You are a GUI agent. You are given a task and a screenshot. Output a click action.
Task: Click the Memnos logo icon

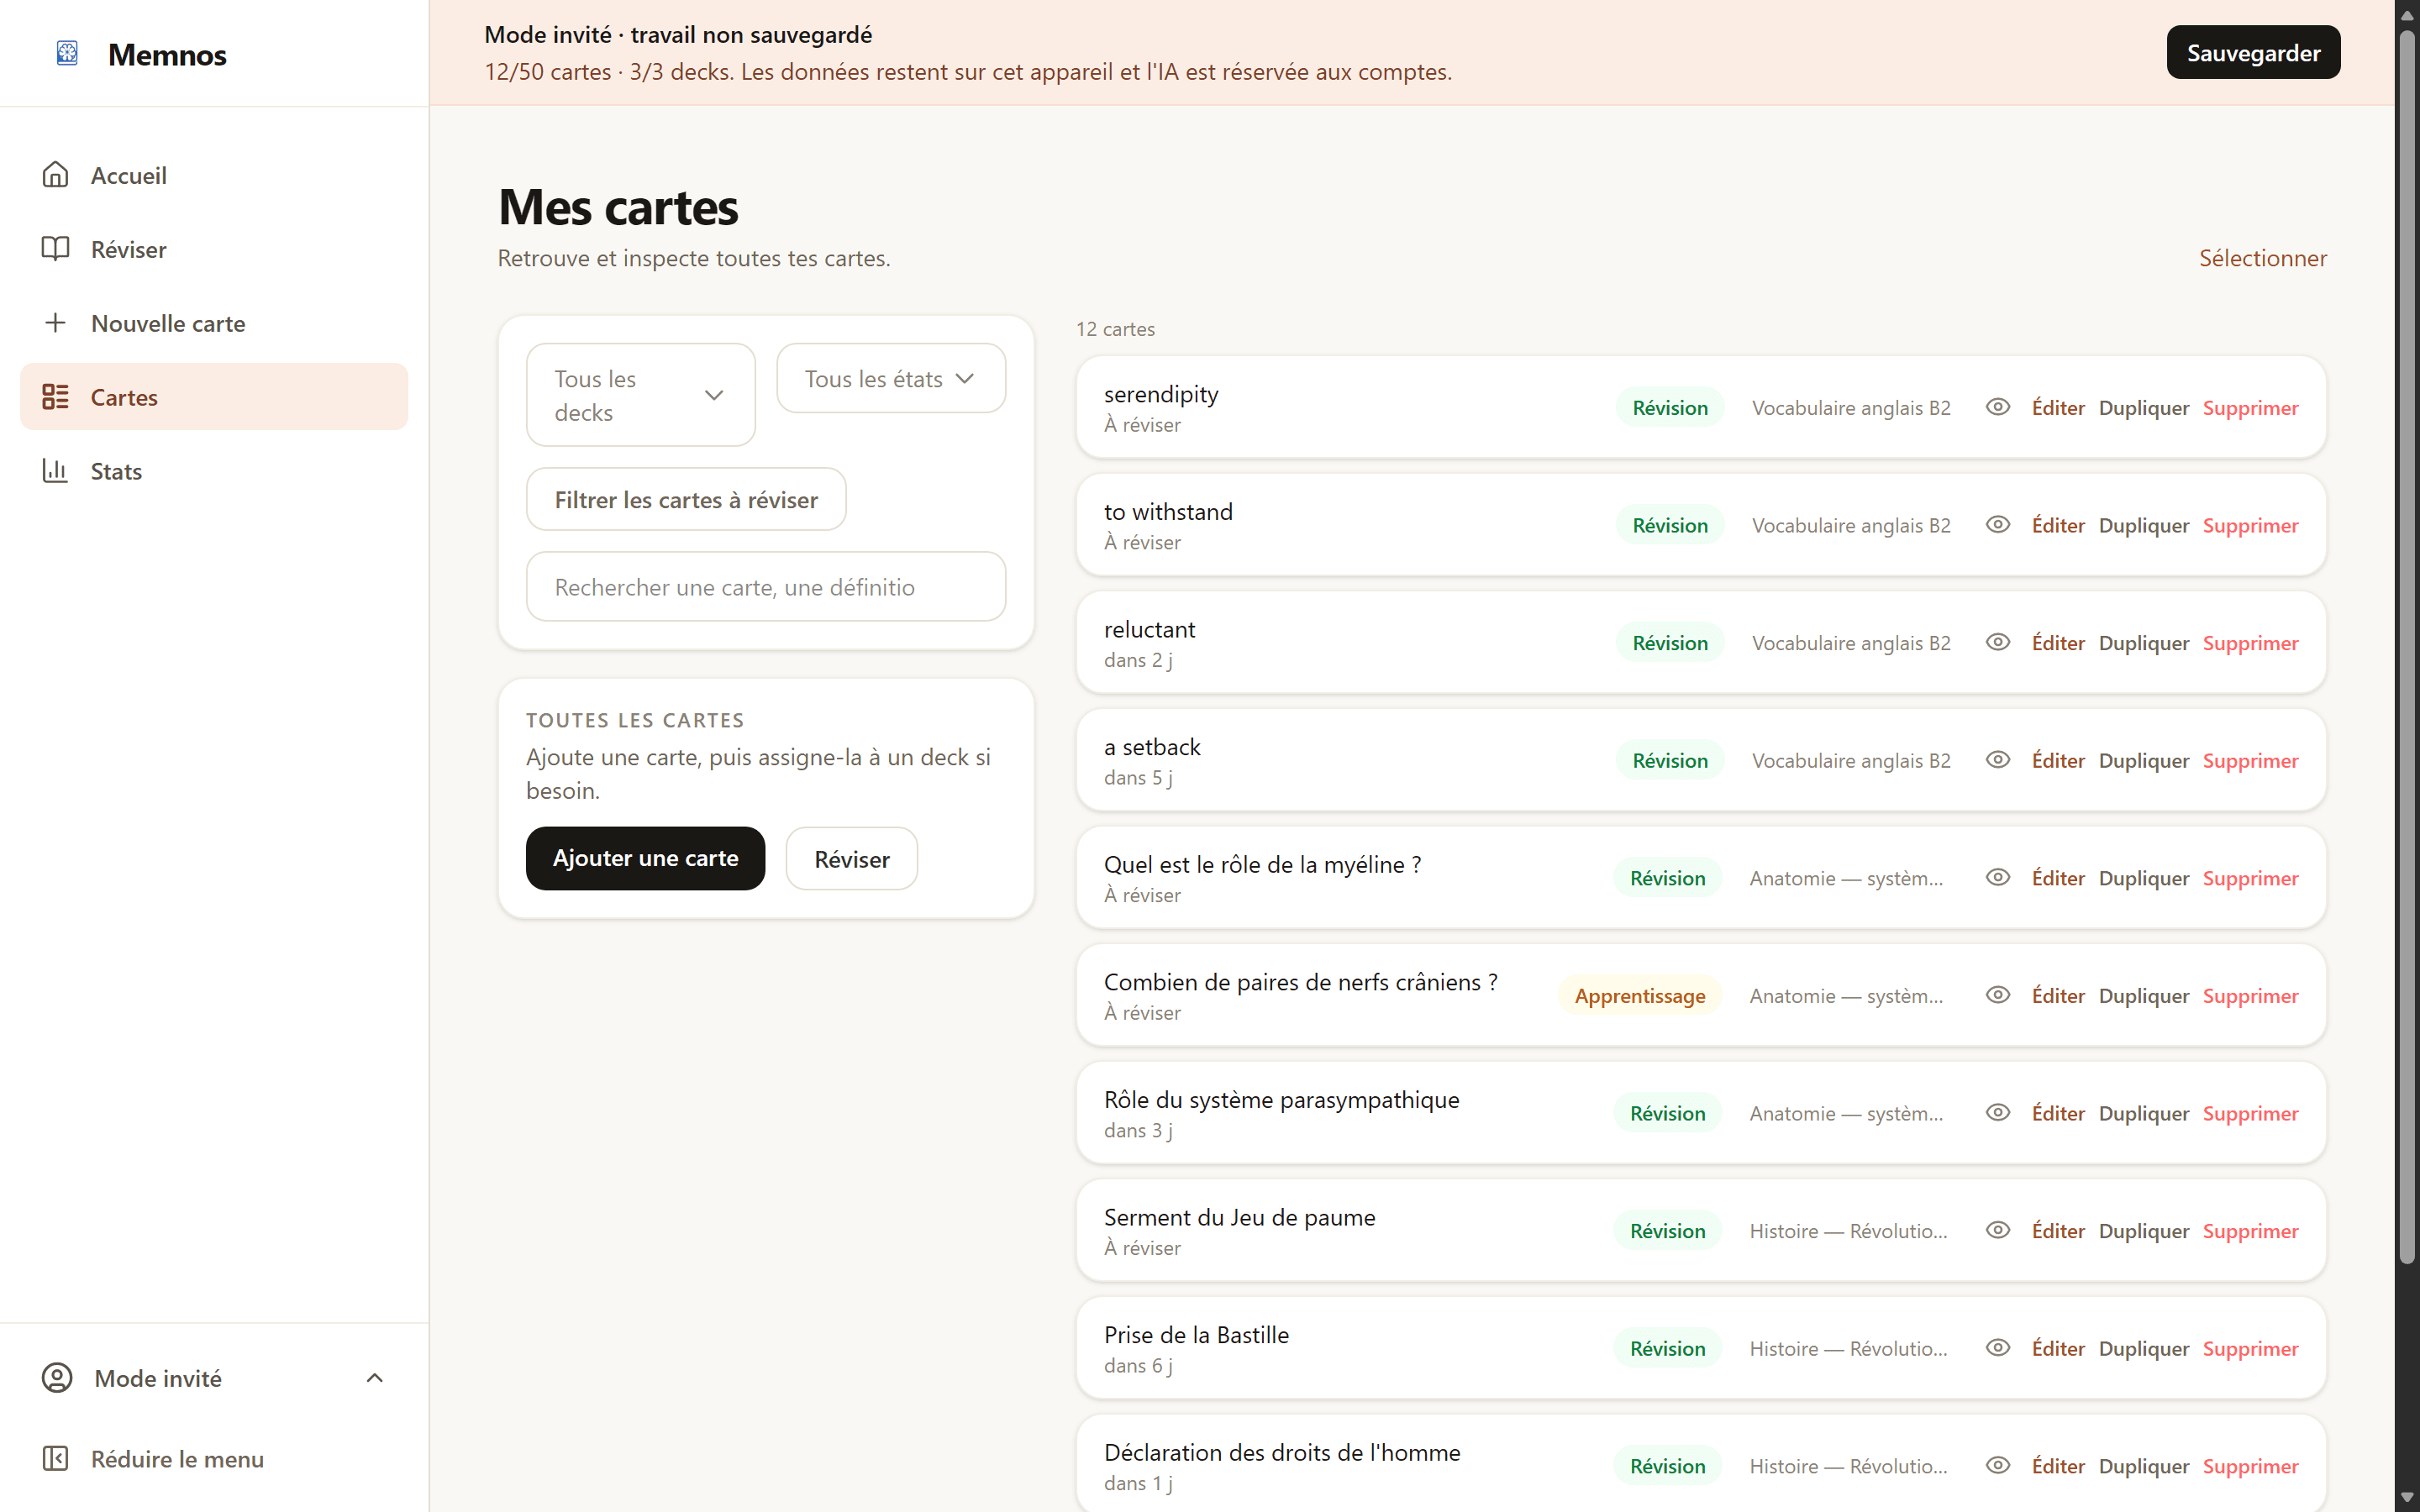[67, 53]
